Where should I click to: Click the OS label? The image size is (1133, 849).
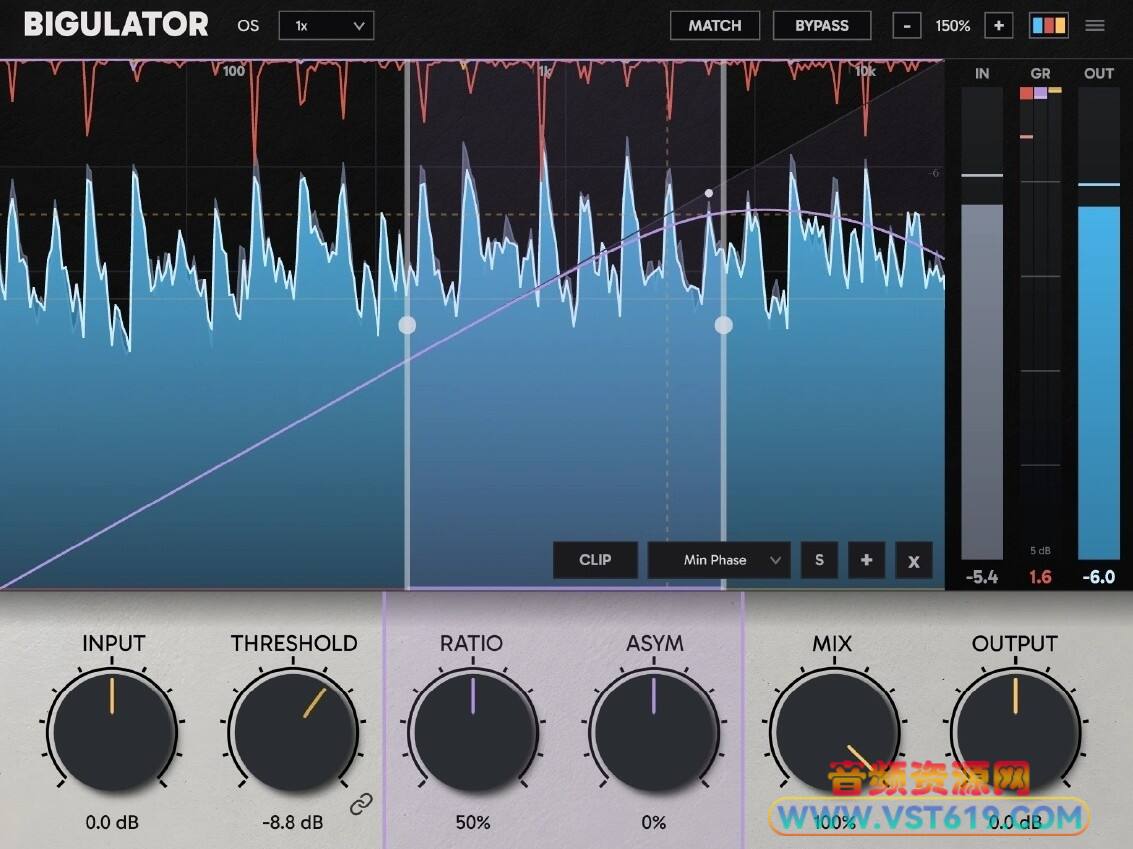point(248,26)
